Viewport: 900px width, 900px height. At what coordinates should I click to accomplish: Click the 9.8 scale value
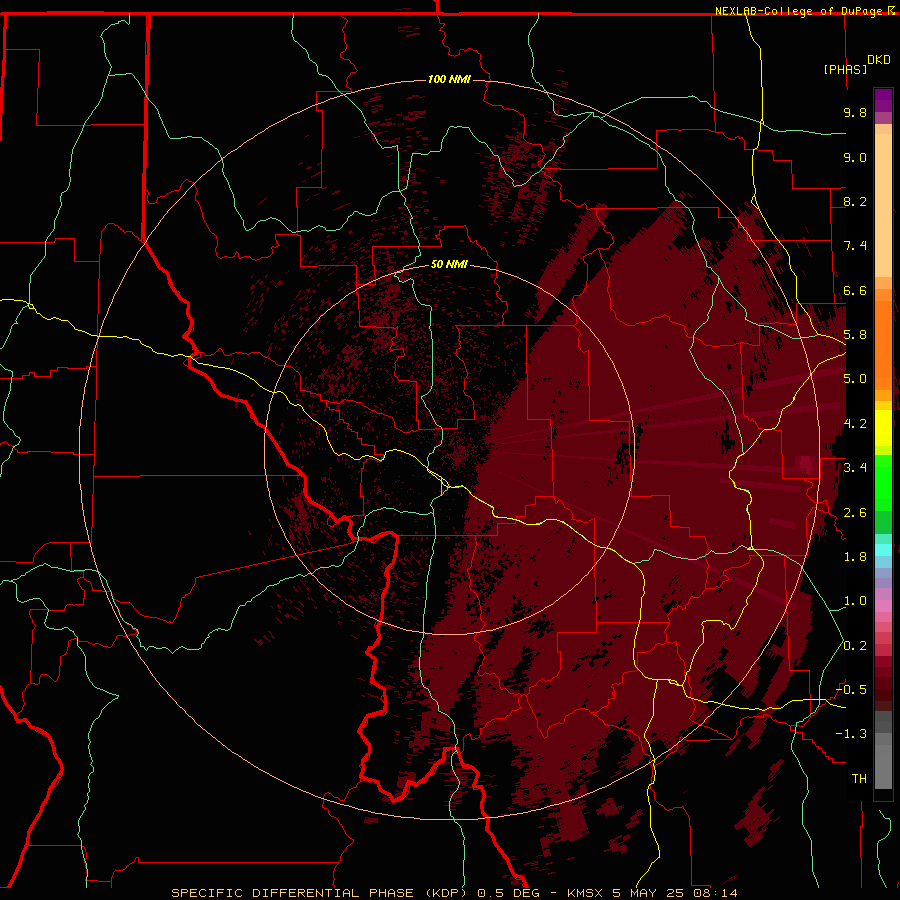[x=855, y=112]
